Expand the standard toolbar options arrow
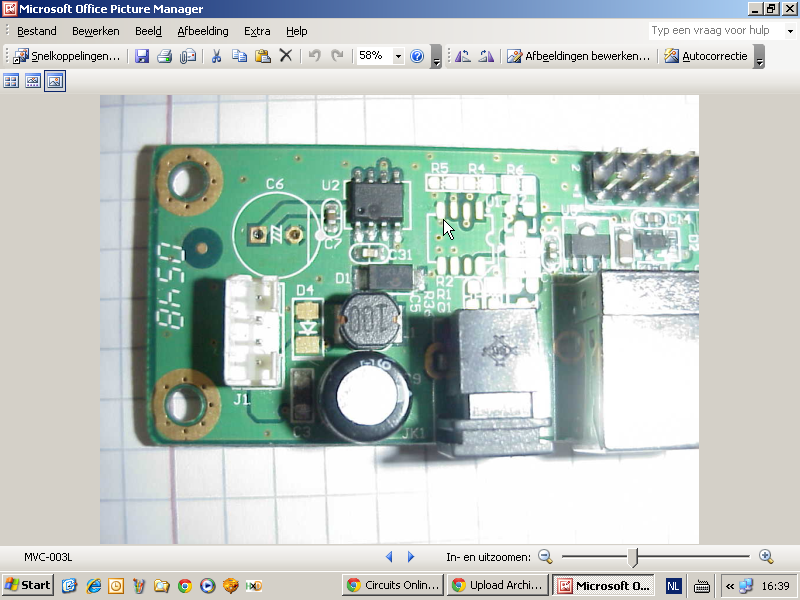Screen dimensions: 800x600 tap(436, 58)
